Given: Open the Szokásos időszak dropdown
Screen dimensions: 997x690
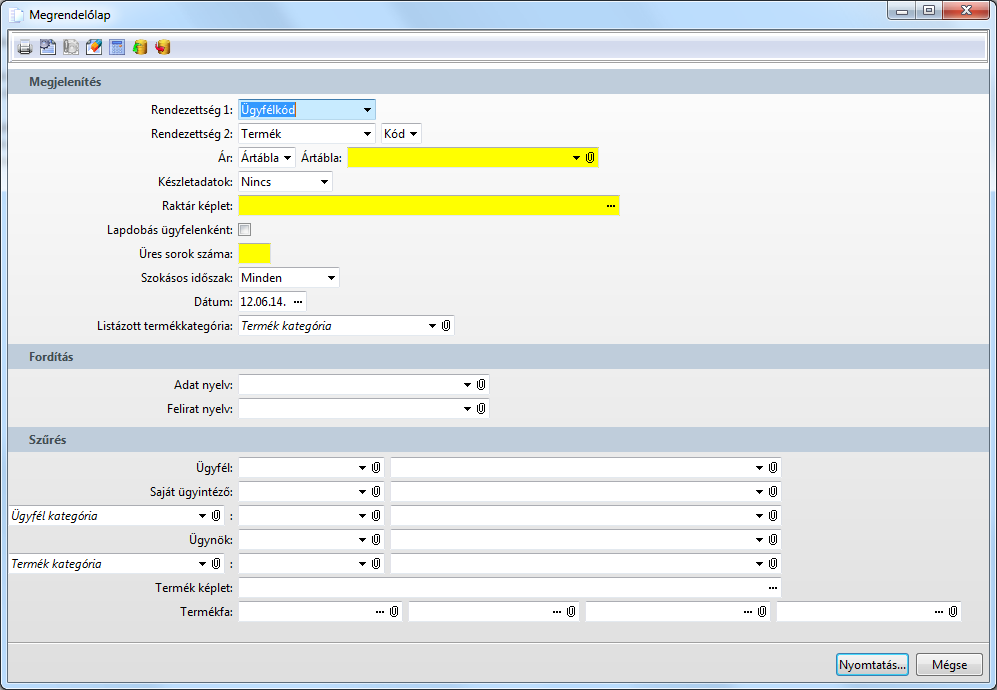Looking at the screenshot, I should (x=331, y=278).
